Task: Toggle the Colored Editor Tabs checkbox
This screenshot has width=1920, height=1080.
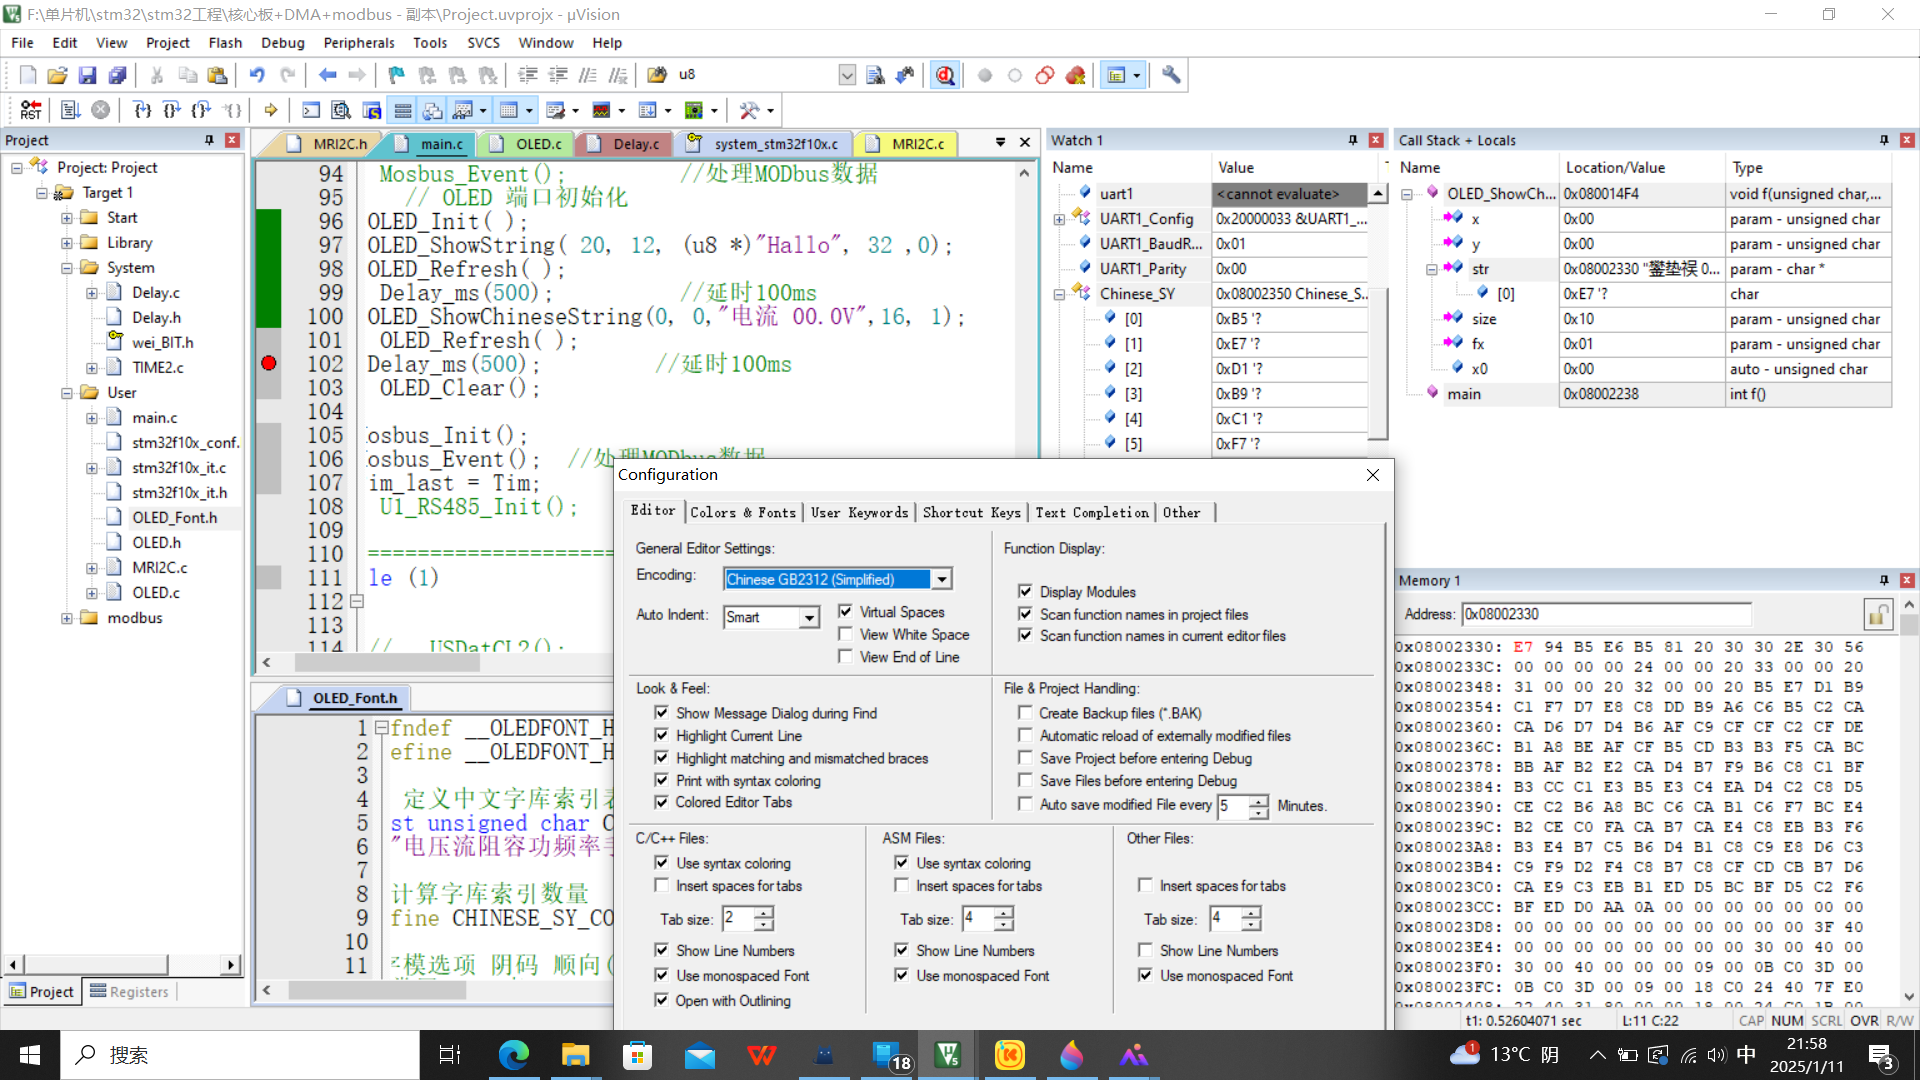Action: pos(661,802)
